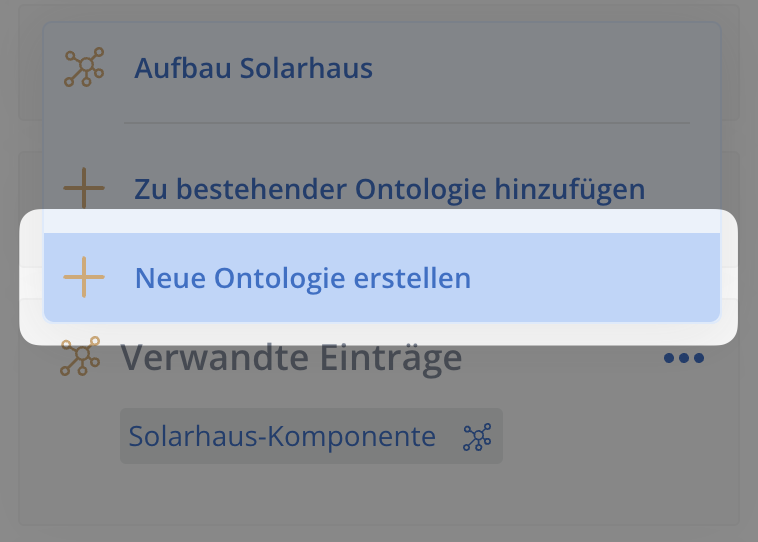The height and width of the screenshot is (542, 758).
Task: Click the plus icon for Zu bestehender Ontologie hinzufügen
Action: click(84, 188)
